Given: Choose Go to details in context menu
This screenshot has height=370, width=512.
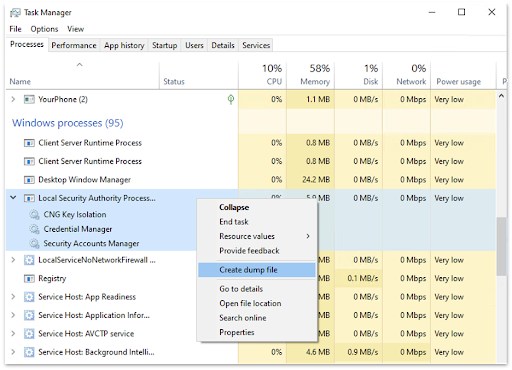Looking at the screenshot, I should click(257, 289).
